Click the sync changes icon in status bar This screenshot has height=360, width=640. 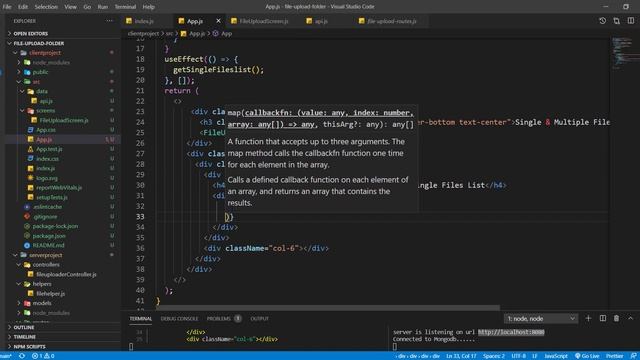[x=22, y=356]
